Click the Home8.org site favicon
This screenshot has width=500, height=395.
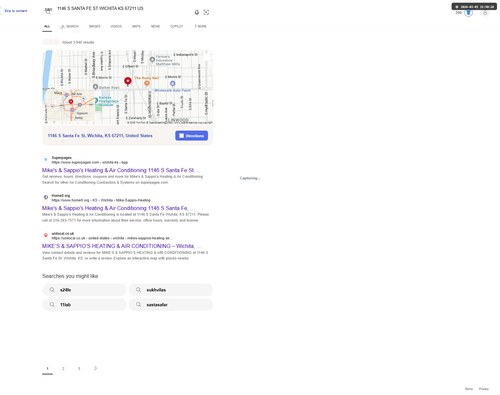pos(46,197)
